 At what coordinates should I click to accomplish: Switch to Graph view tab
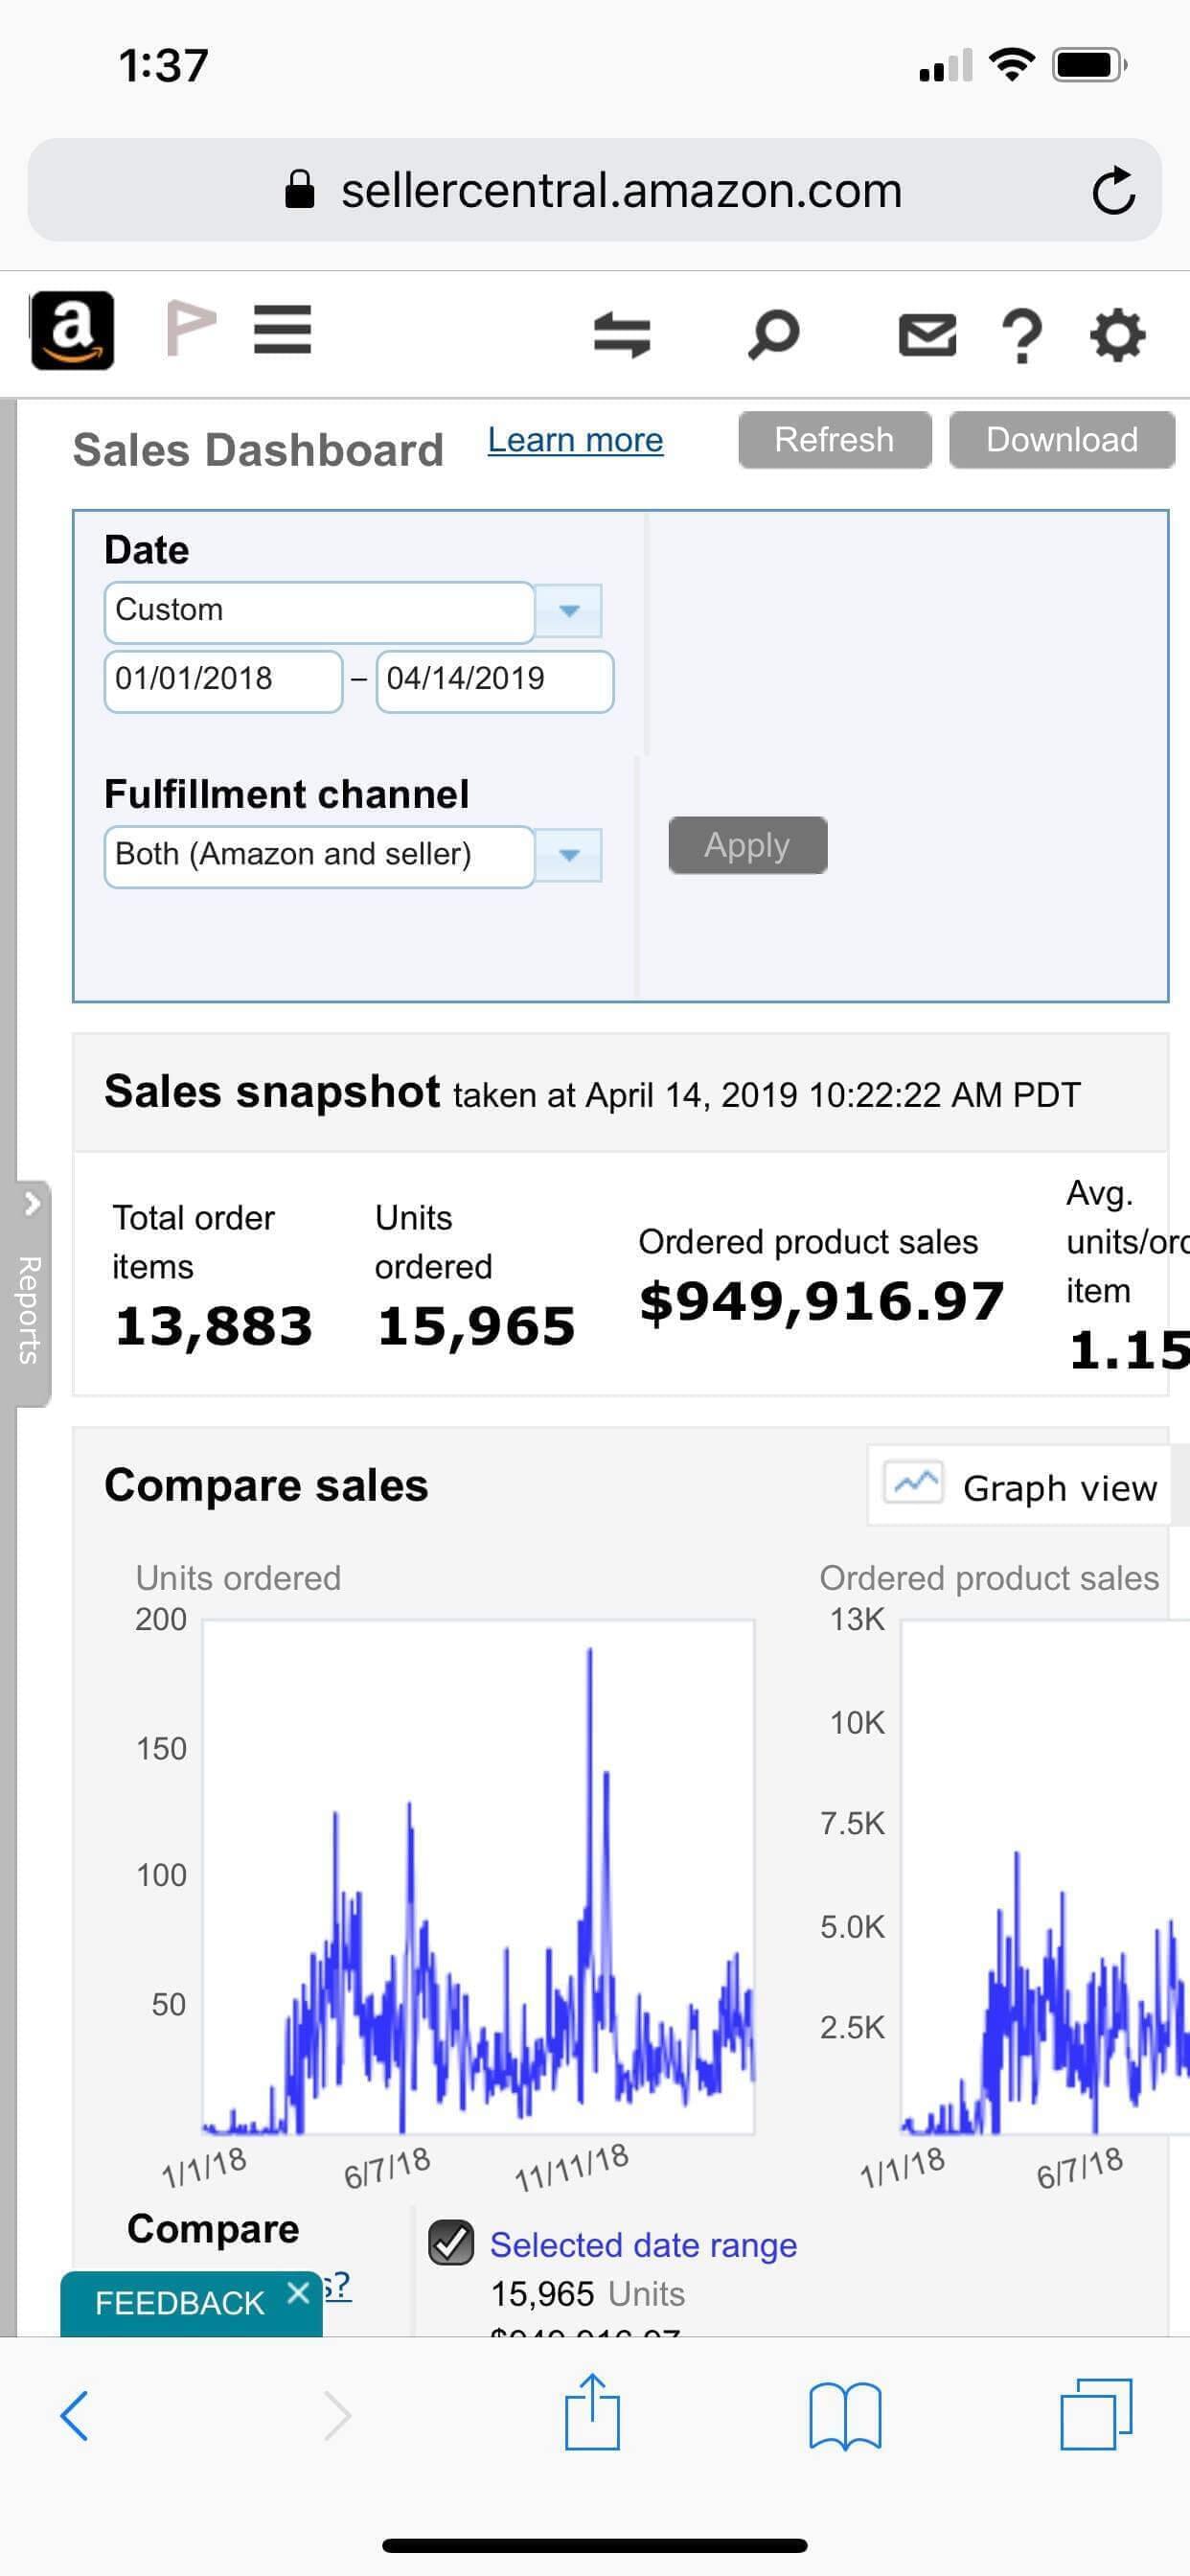(1020, 1487)
